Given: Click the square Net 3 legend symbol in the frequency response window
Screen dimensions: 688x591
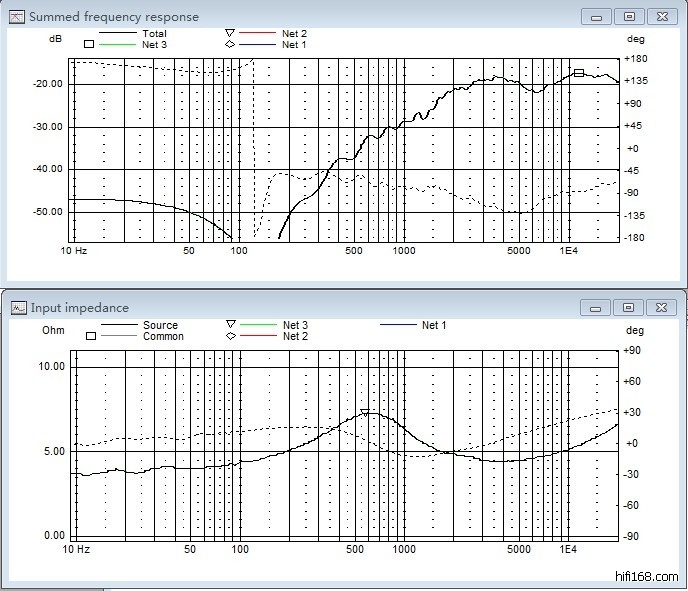Looking at the screenshot, I should point(89,45).
